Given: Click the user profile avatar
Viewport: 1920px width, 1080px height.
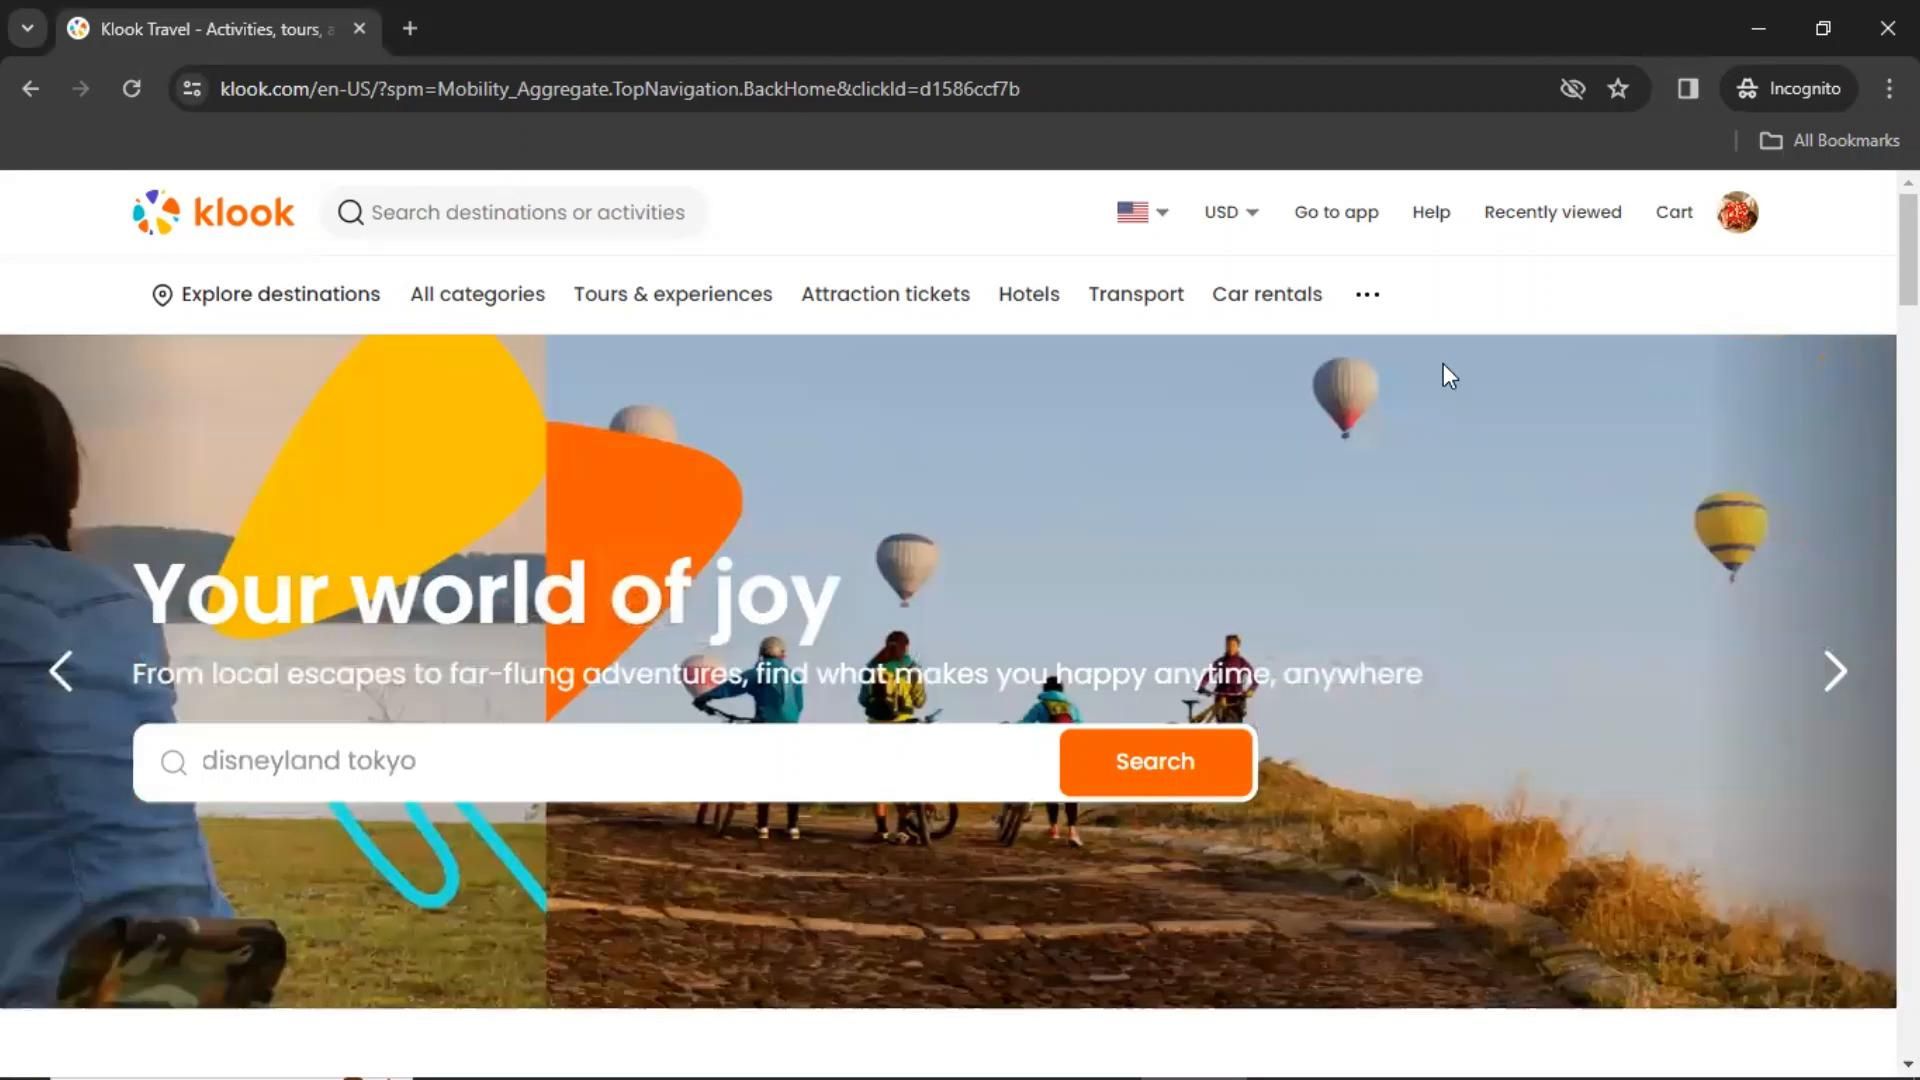Looking at the screenshot, I should tap(1737, 212).
